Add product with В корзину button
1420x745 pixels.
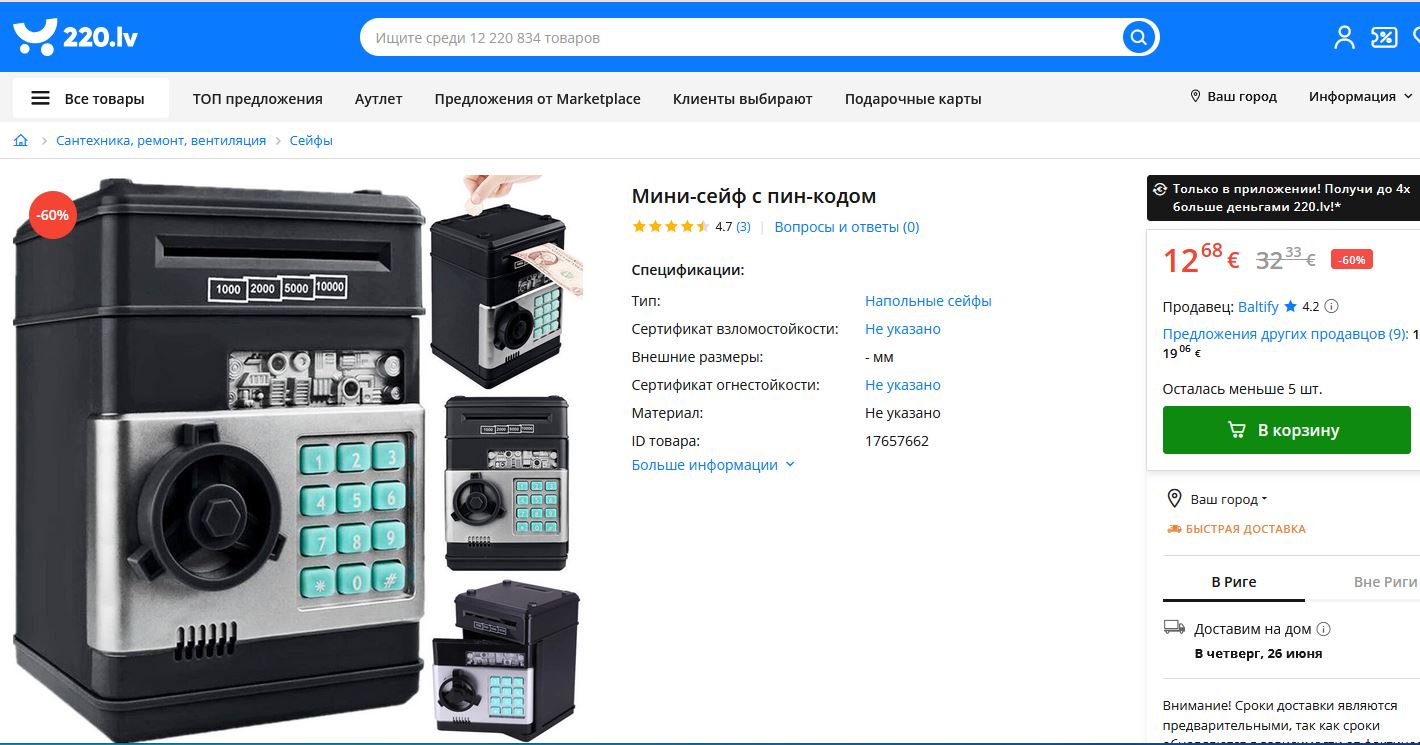tap(1286, 430)
